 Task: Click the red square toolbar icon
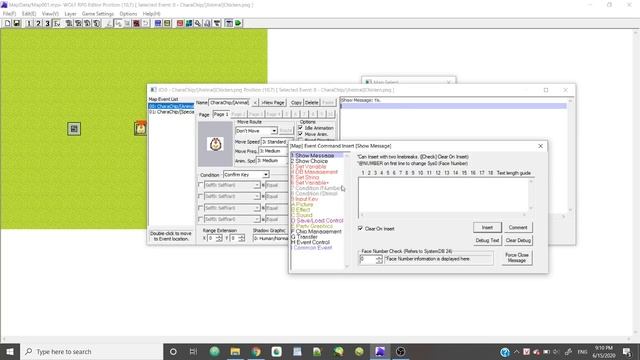tap(180, 23)
